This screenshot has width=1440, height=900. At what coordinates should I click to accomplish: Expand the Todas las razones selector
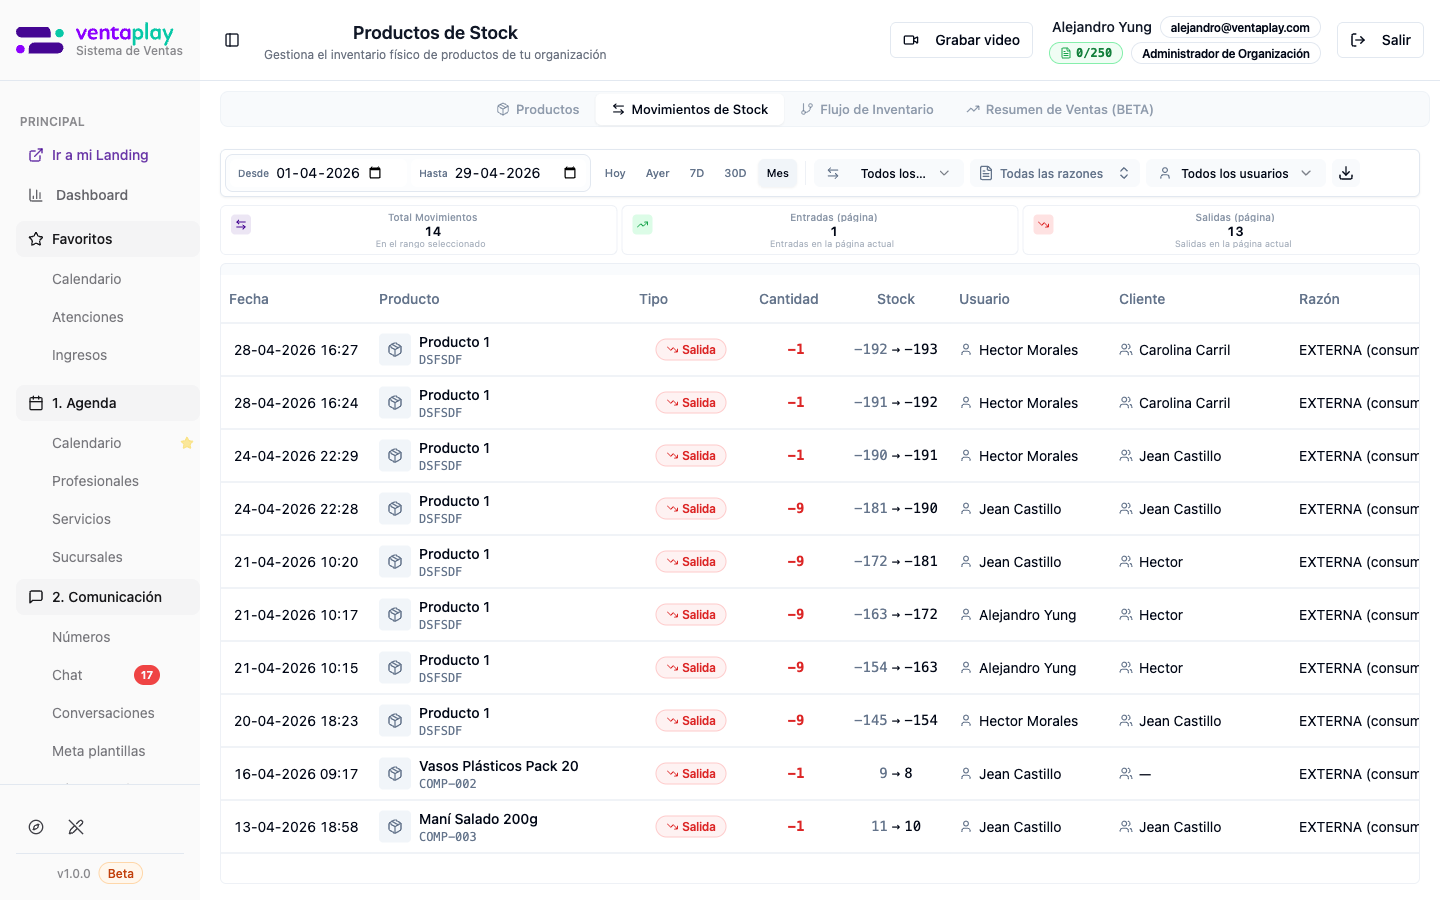[x=1054, y=172]
